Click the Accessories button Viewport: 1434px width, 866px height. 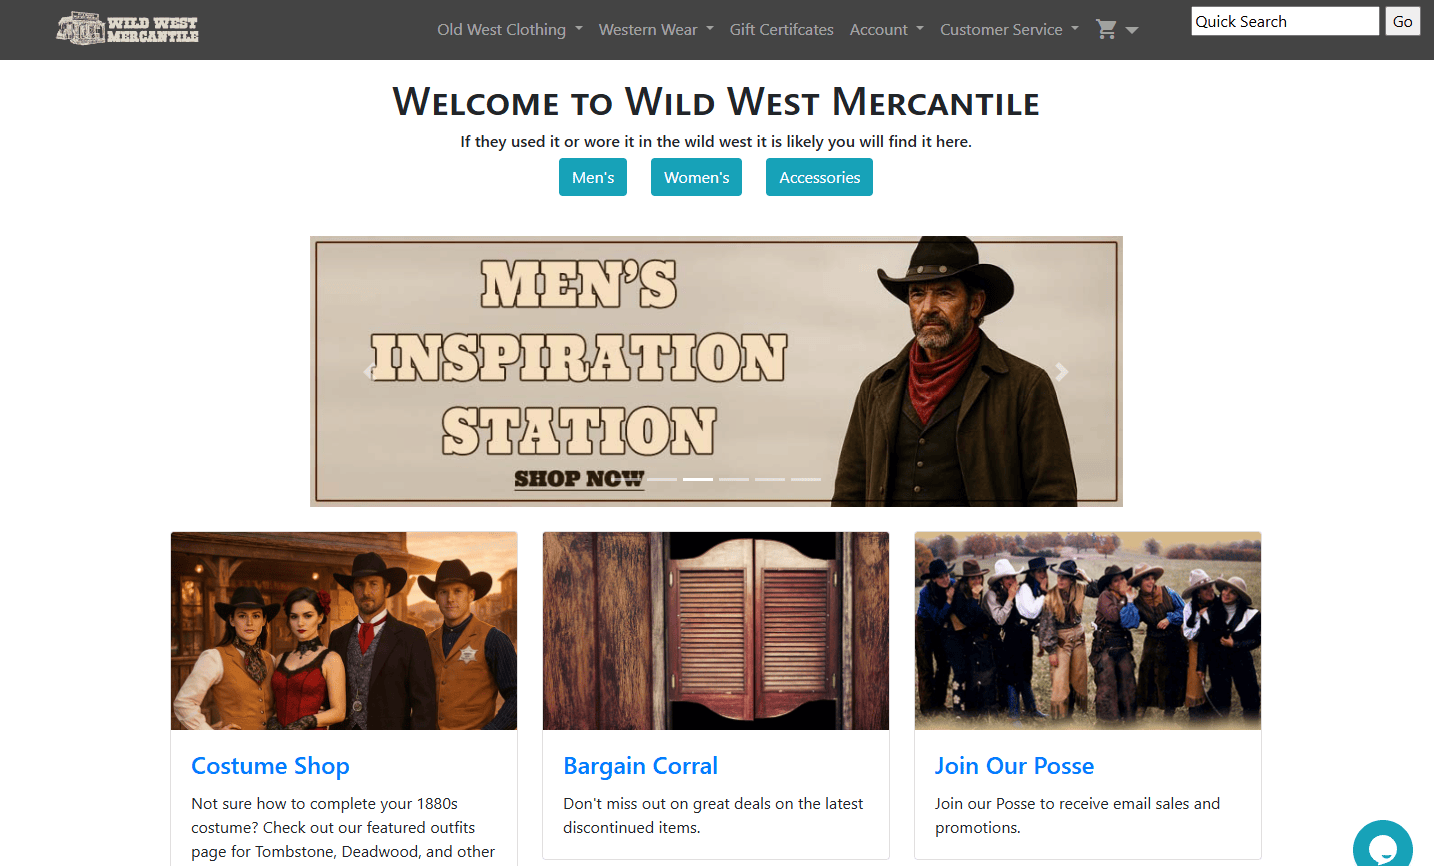click(819, 177)
